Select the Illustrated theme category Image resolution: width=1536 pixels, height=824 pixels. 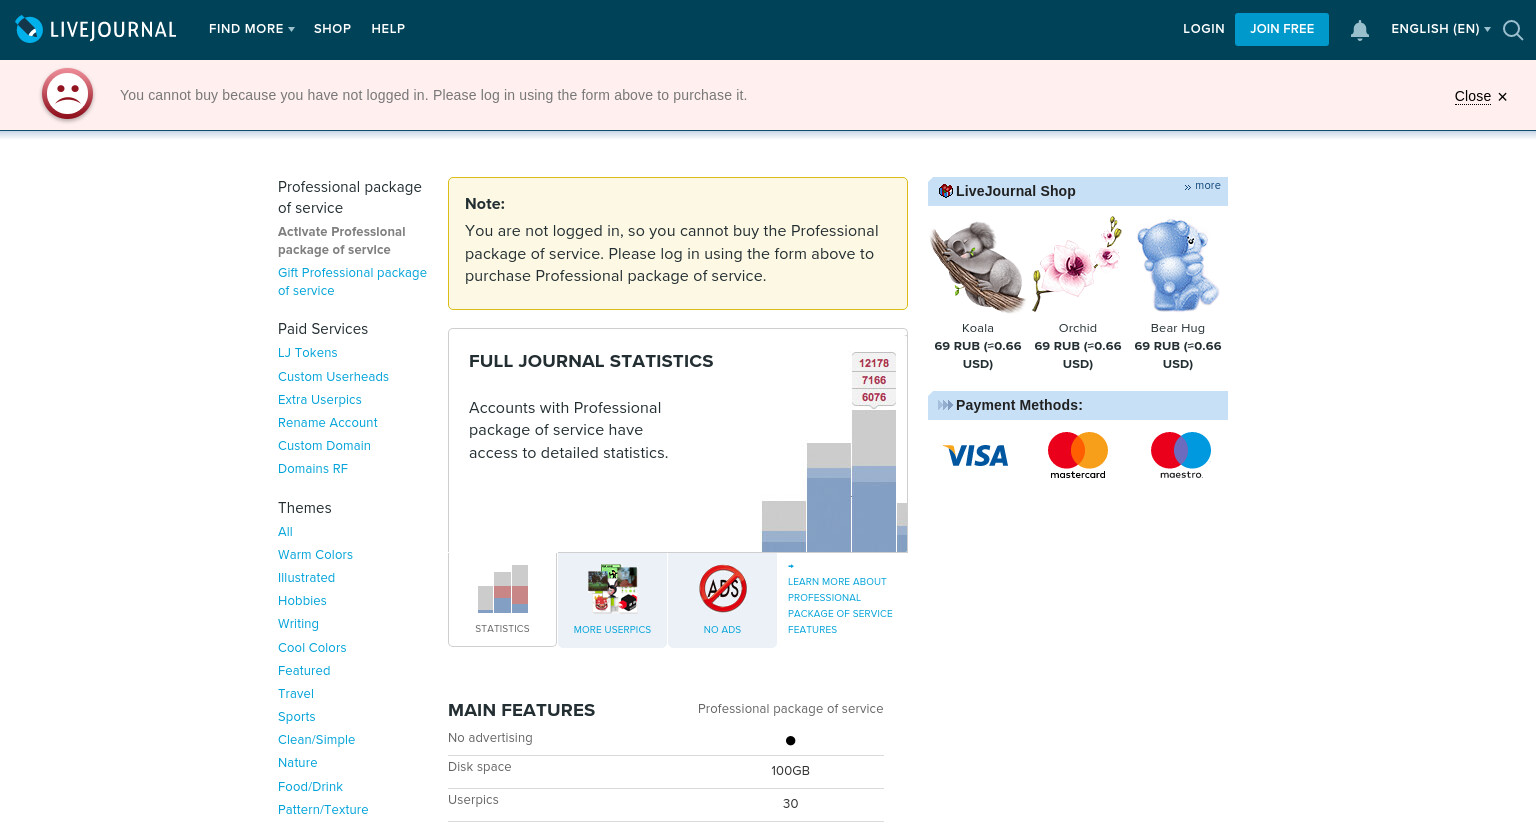tap(306, 578)
